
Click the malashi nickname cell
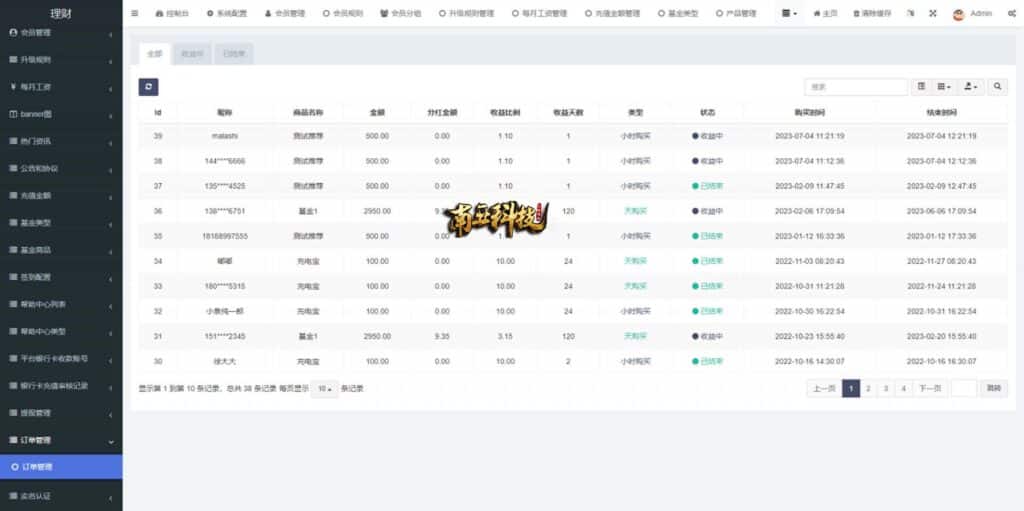[x=225, y=136]
